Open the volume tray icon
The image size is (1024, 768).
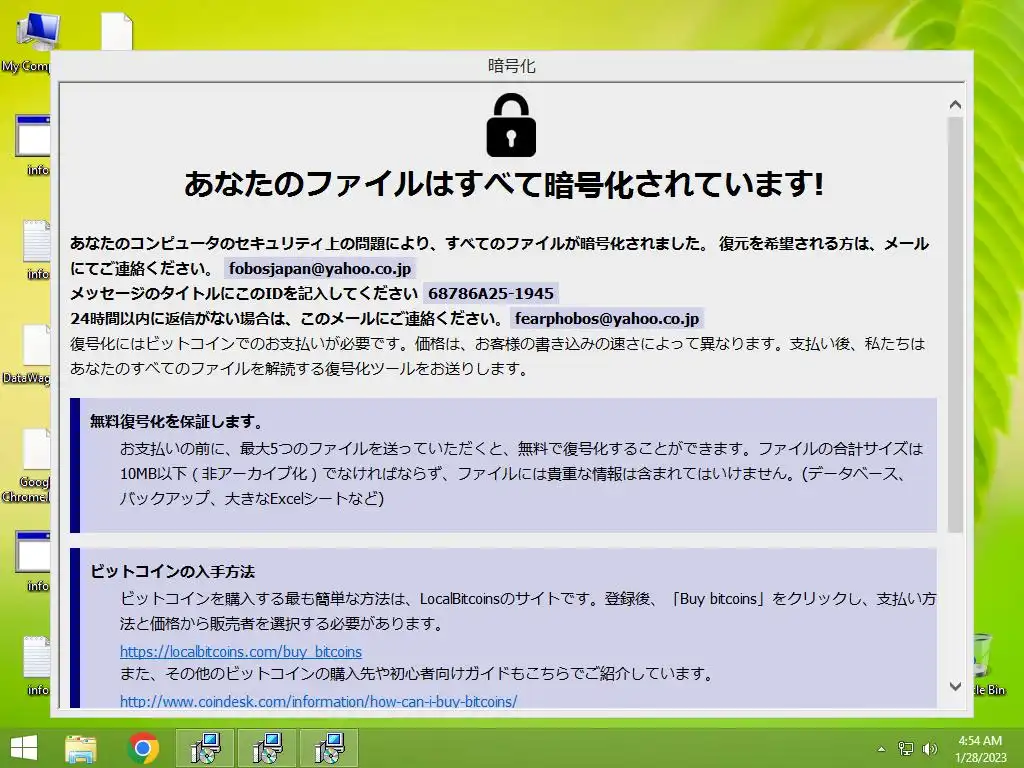point(929,748)
